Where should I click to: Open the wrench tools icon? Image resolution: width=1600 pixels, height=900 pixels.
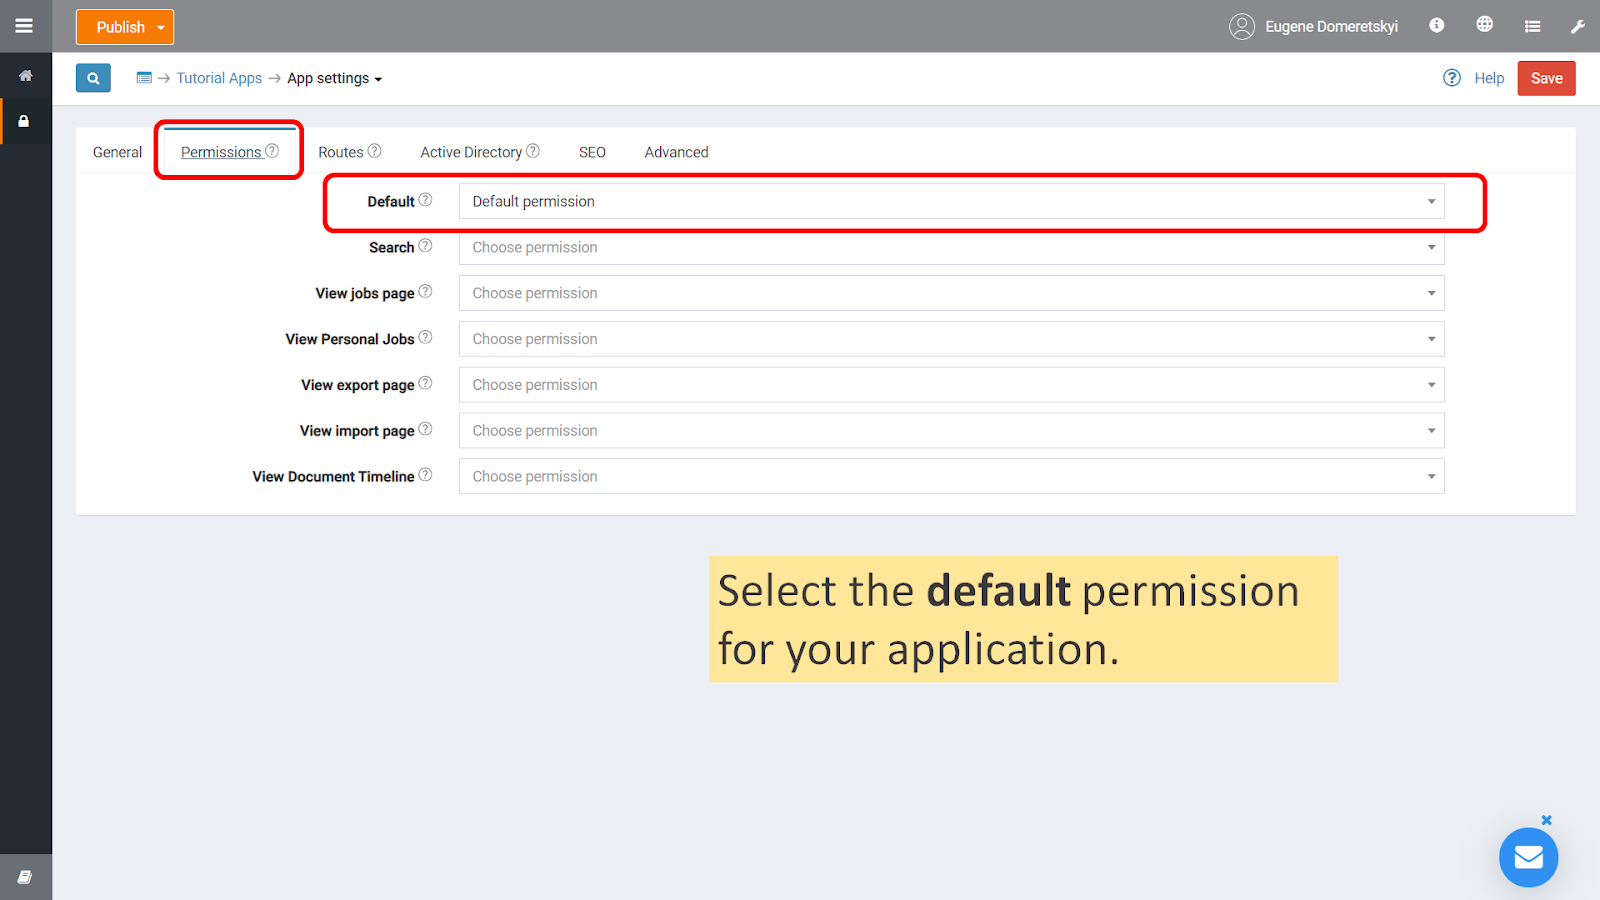1578,26
